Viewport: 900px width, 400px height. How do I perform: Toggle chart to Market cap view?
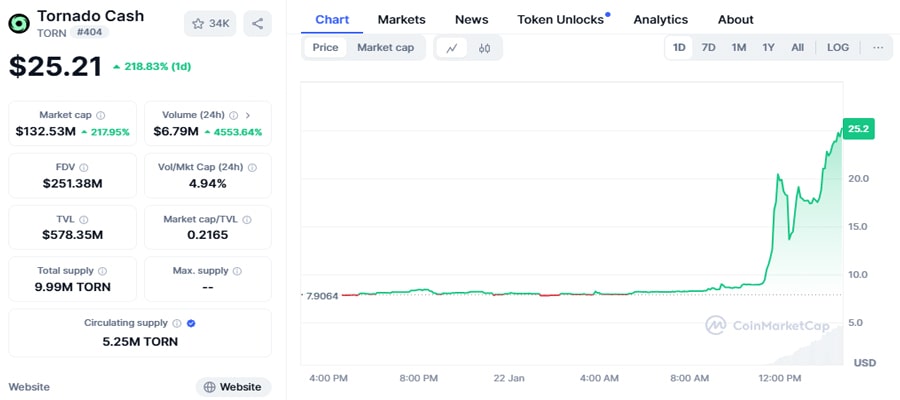(x=386, y=48)
